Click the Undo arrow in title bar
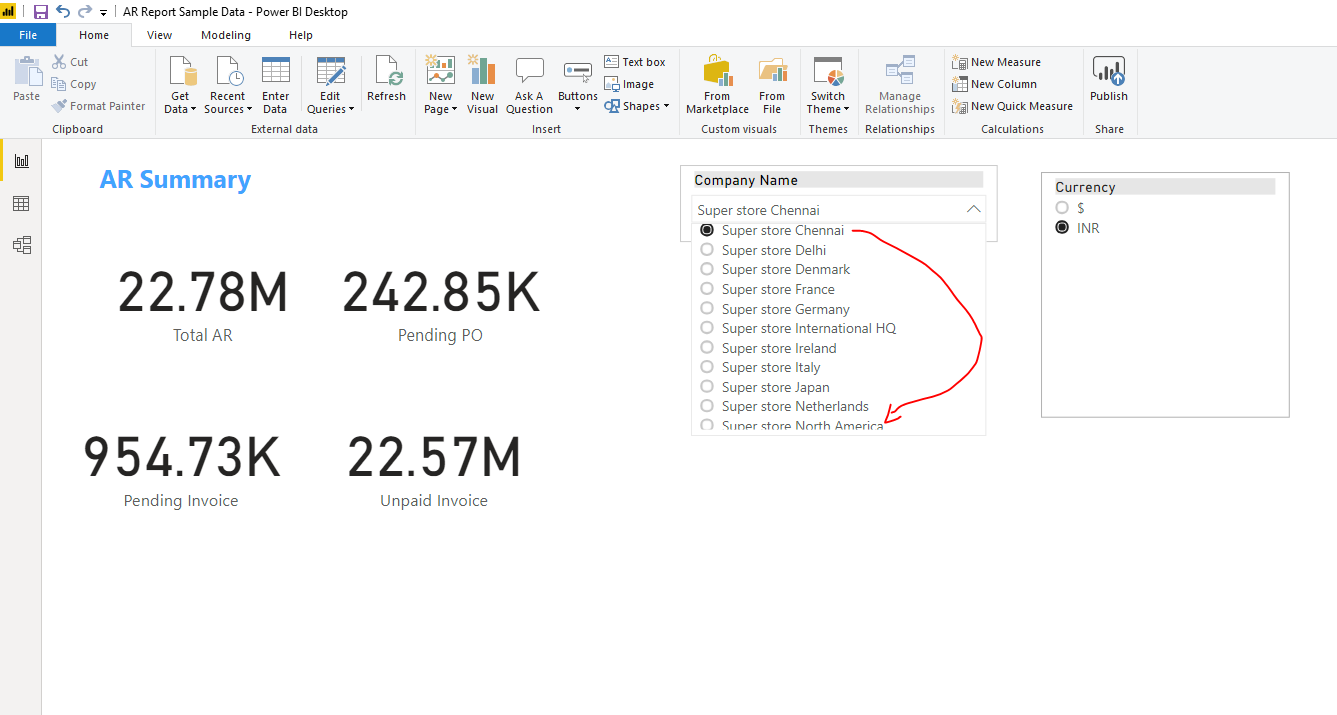This screenshot has width=1337, height=715. pos(63,12)
